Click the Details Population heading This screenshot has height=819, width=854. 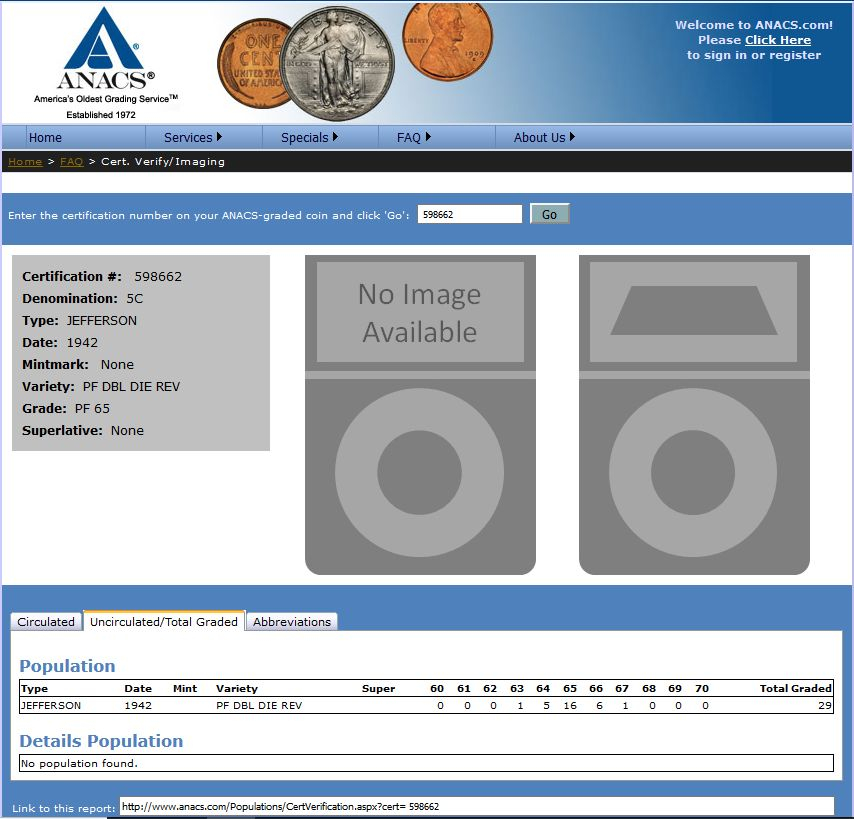point(101,741)
